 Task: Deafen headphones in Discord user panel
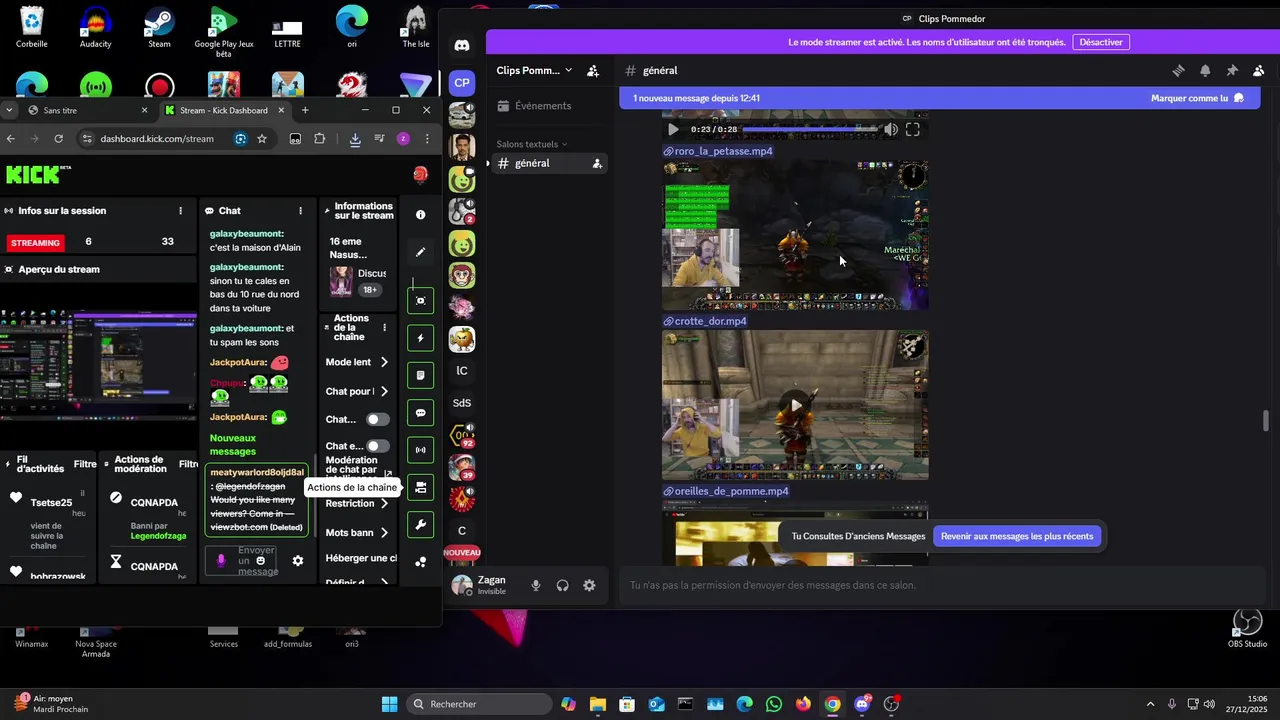pos(563,586)
